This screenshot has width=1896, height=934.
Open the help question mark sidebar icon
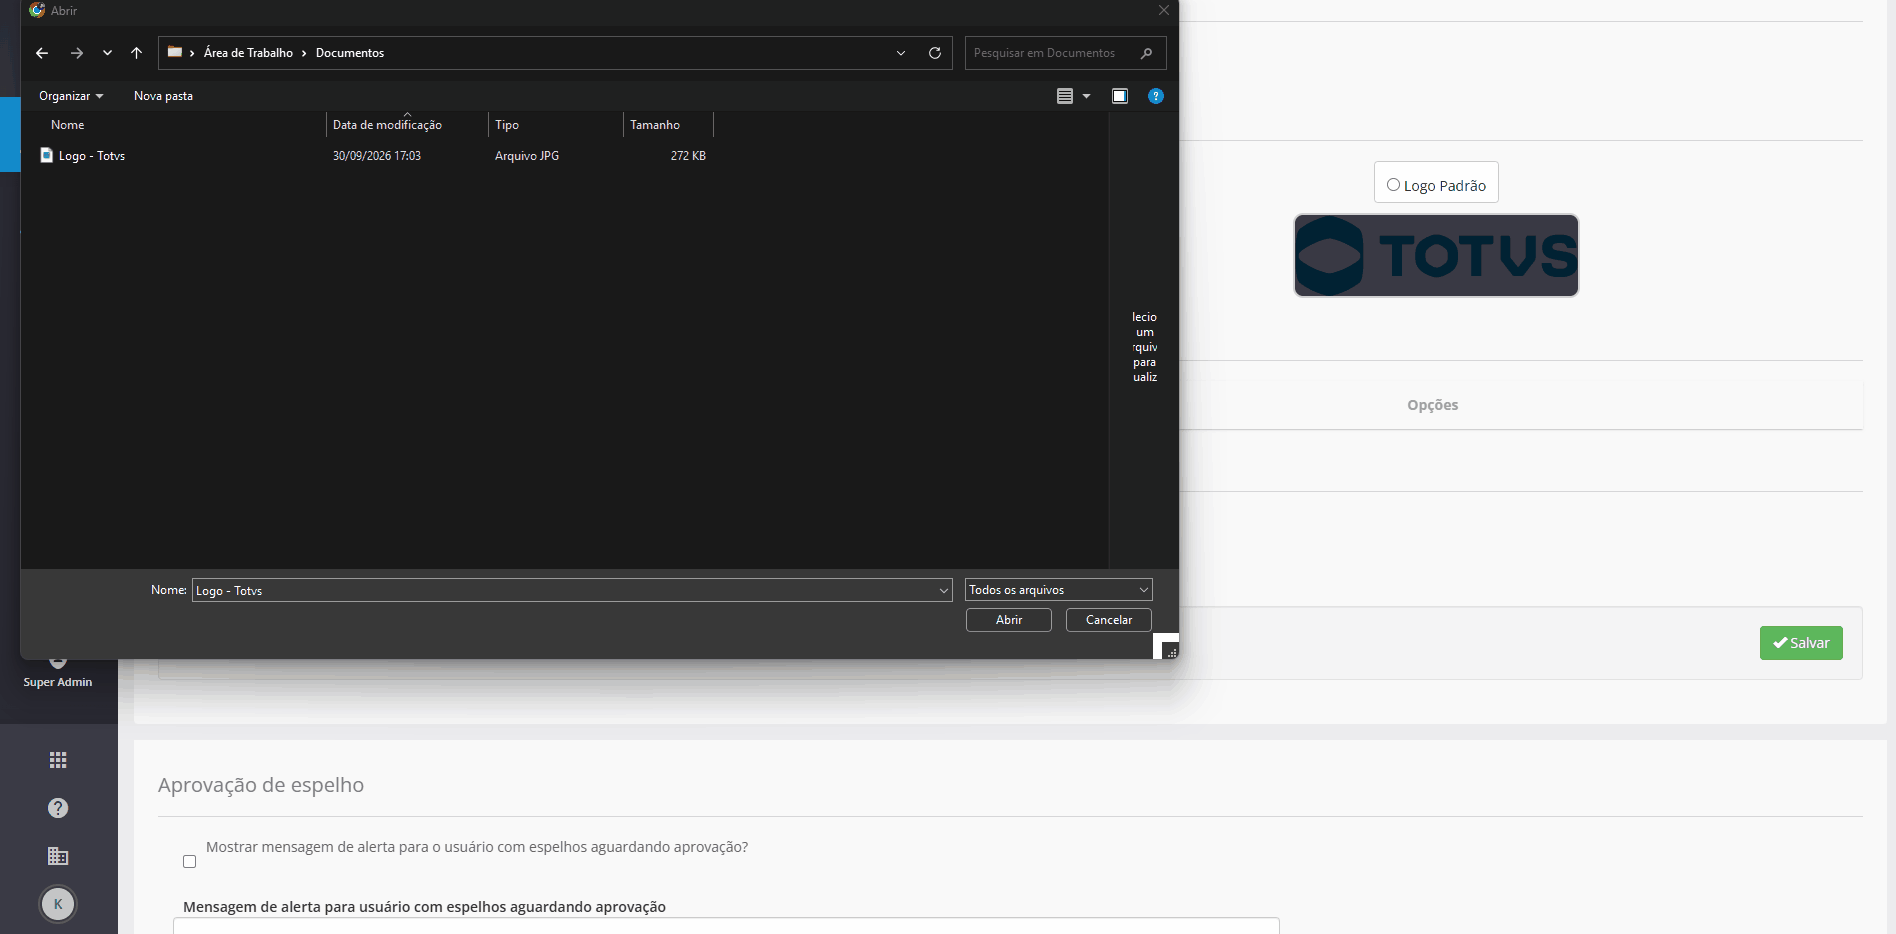click(x=58, y=808)
